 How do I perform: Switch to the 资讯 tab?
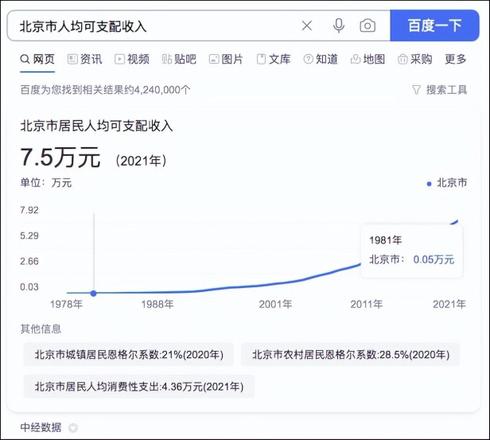tap(85, 59)
